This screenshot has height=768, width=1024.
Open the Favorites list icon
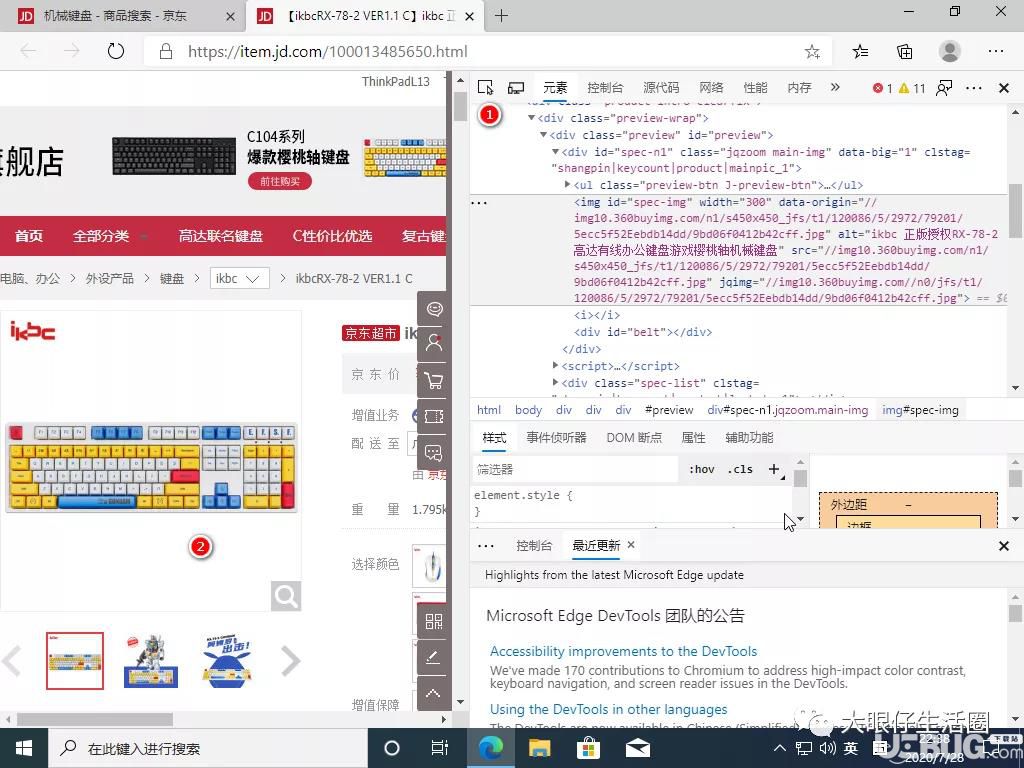tap(860, 52)
